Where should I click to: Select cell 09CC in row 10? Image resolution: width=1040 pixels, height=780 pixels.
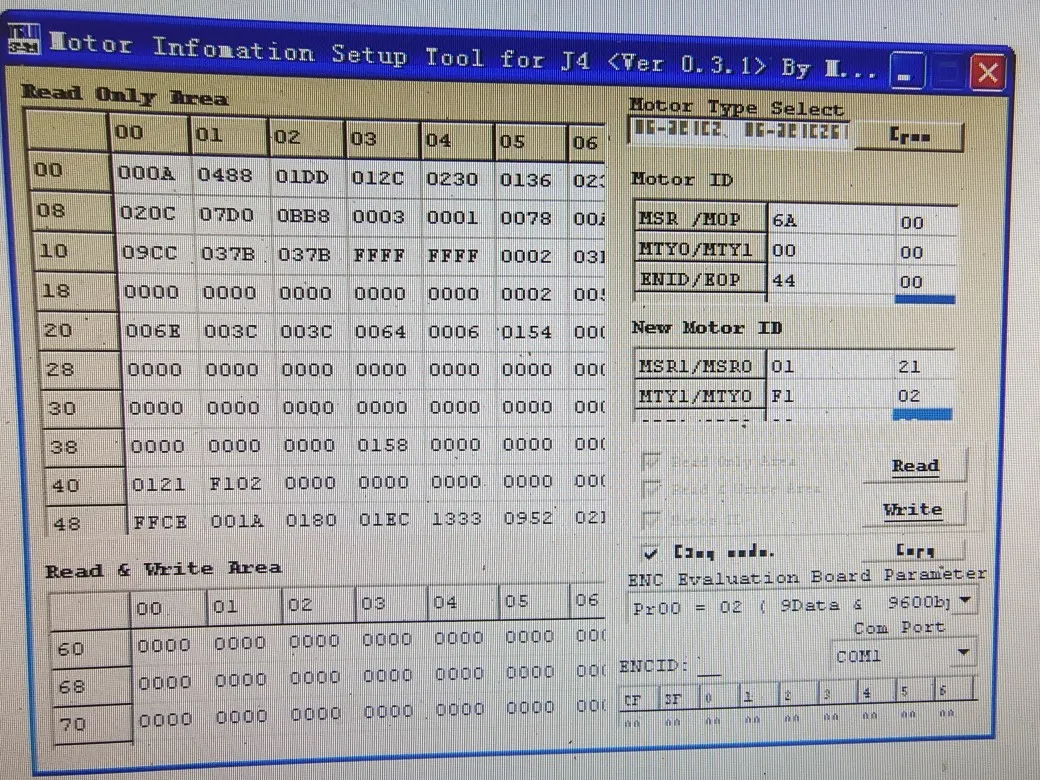(x=155, y=253)
